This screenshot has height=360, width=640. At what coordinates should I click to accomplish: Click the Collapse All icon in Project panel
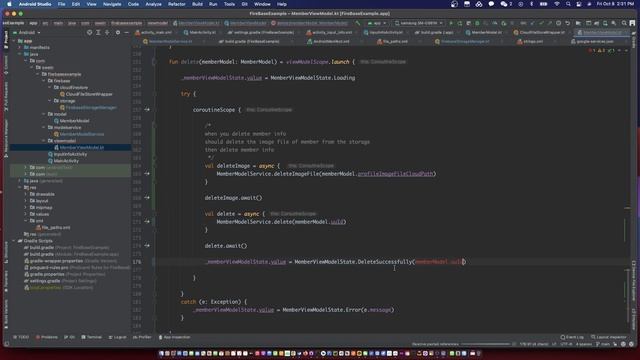[107, 32]
